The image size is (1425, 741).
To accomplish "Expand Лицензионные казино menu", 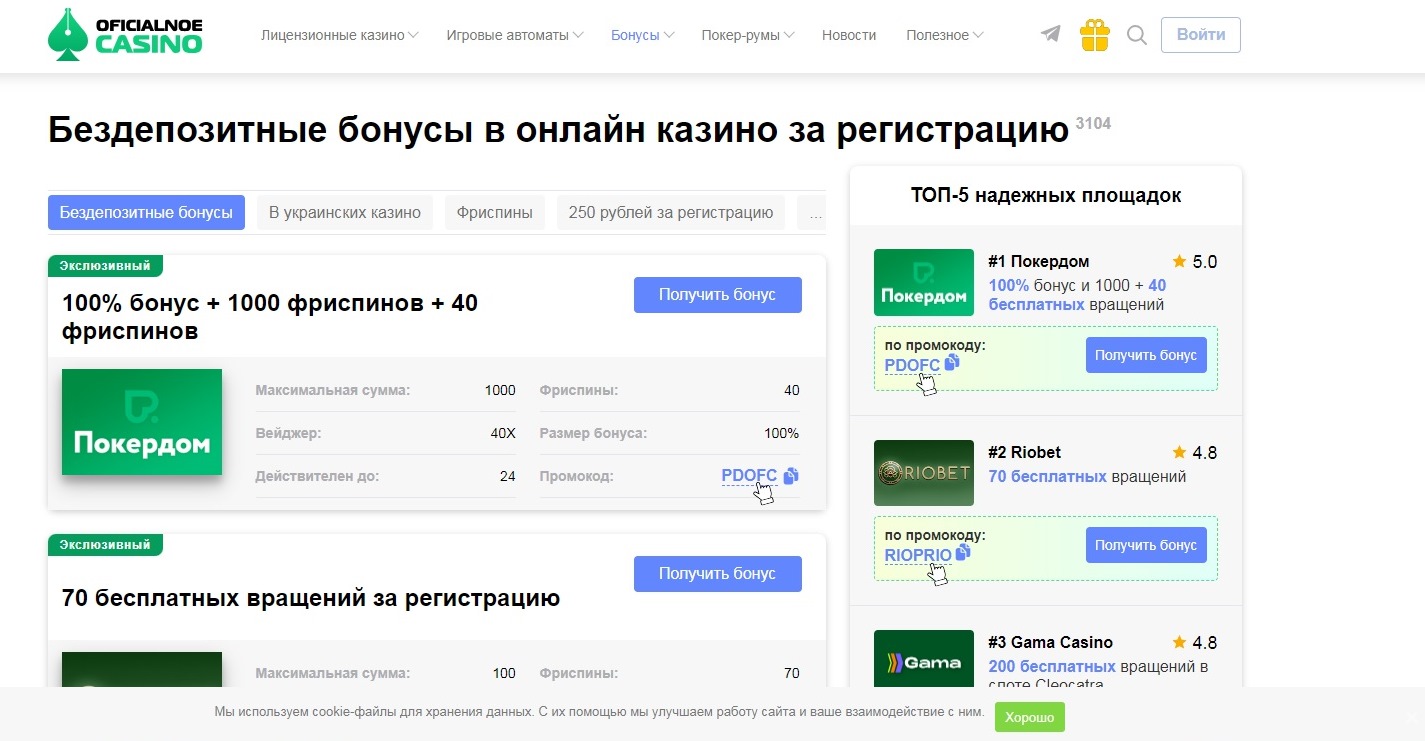I will [340, 35].
